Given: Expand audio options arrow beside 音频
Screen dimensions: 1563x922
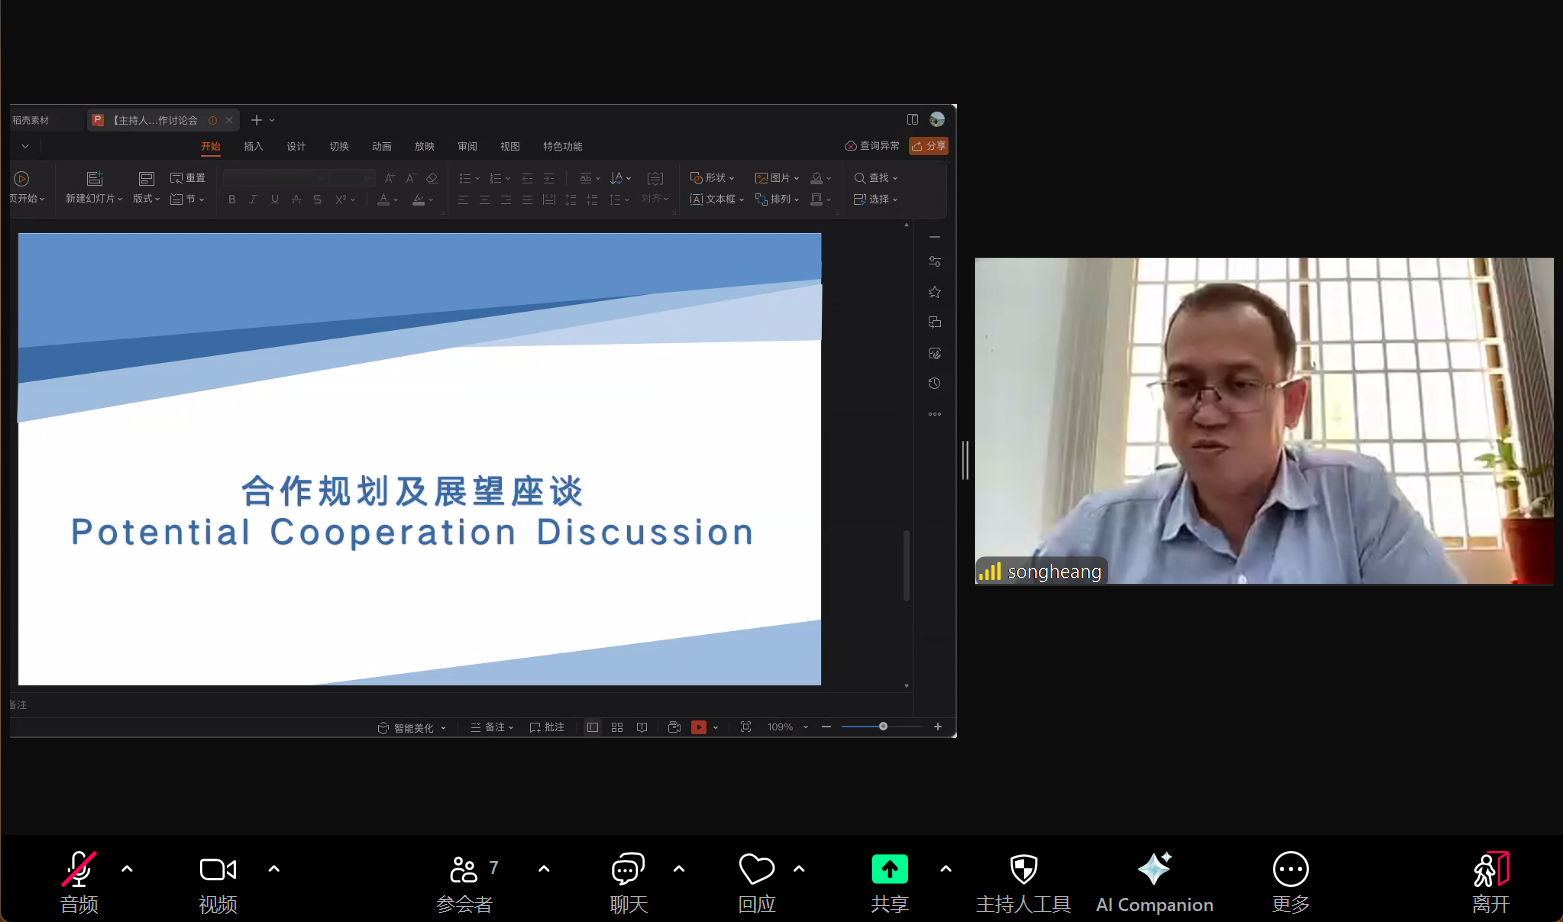Looking at the screenshot, I should 127,869.
